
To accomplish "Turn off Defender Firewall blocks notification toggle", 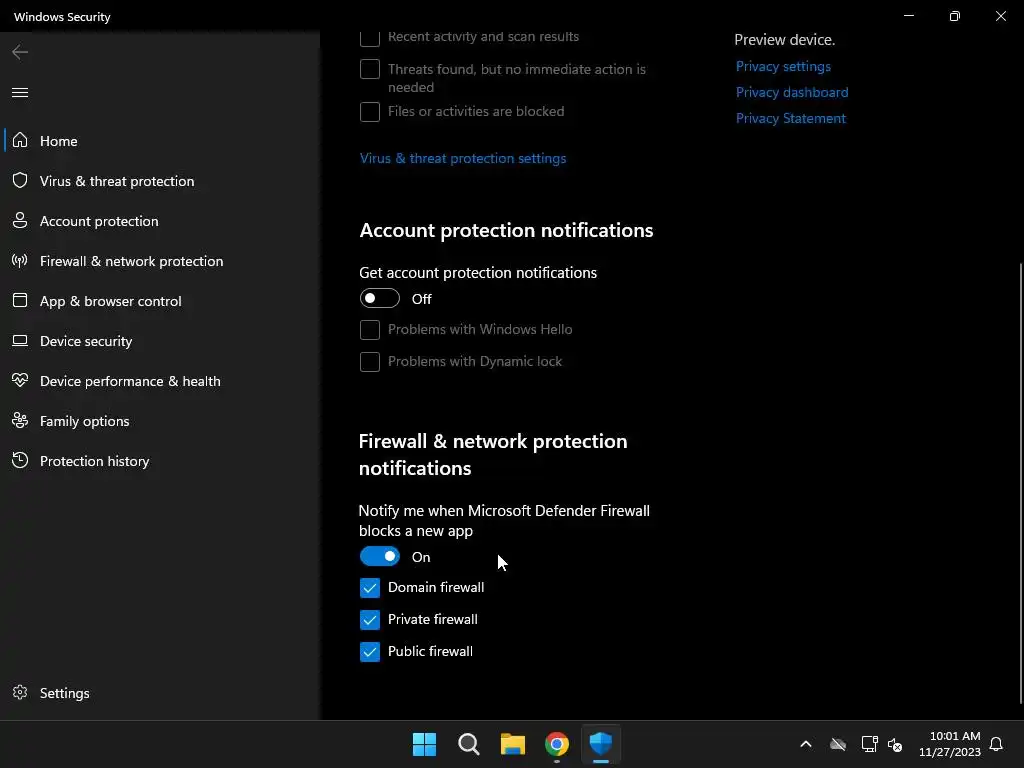I will pyautogui.click(x=379, y=556).
